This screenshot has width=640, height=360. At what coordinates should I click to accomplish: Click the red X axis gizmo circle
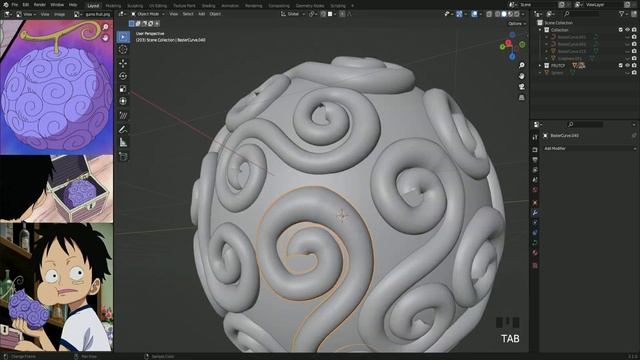509,42
